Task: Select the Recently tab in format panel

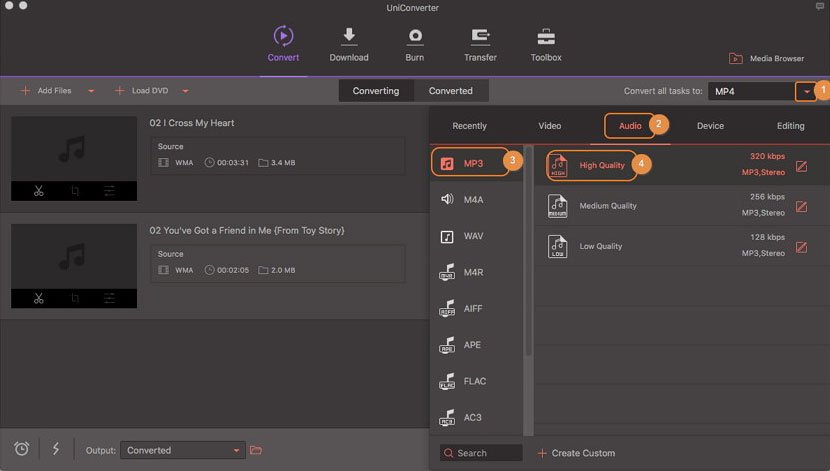Action: click(x=469, y=126)
